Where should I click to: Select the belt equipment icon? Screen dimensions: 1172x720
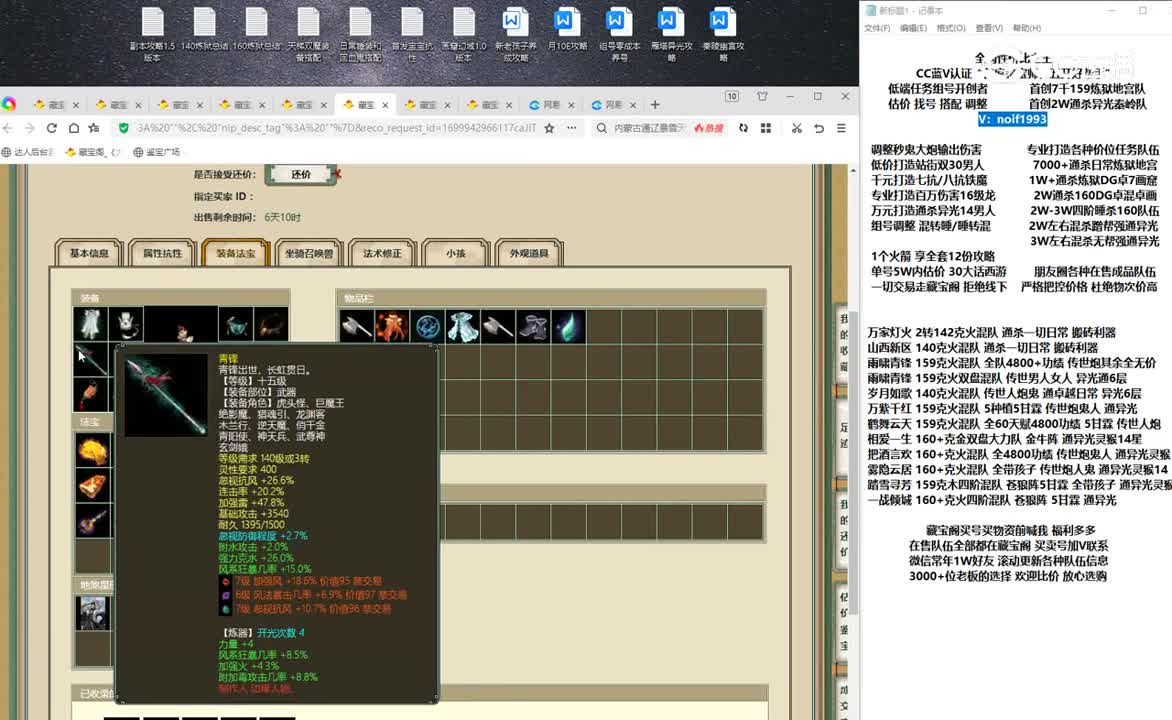271,324
